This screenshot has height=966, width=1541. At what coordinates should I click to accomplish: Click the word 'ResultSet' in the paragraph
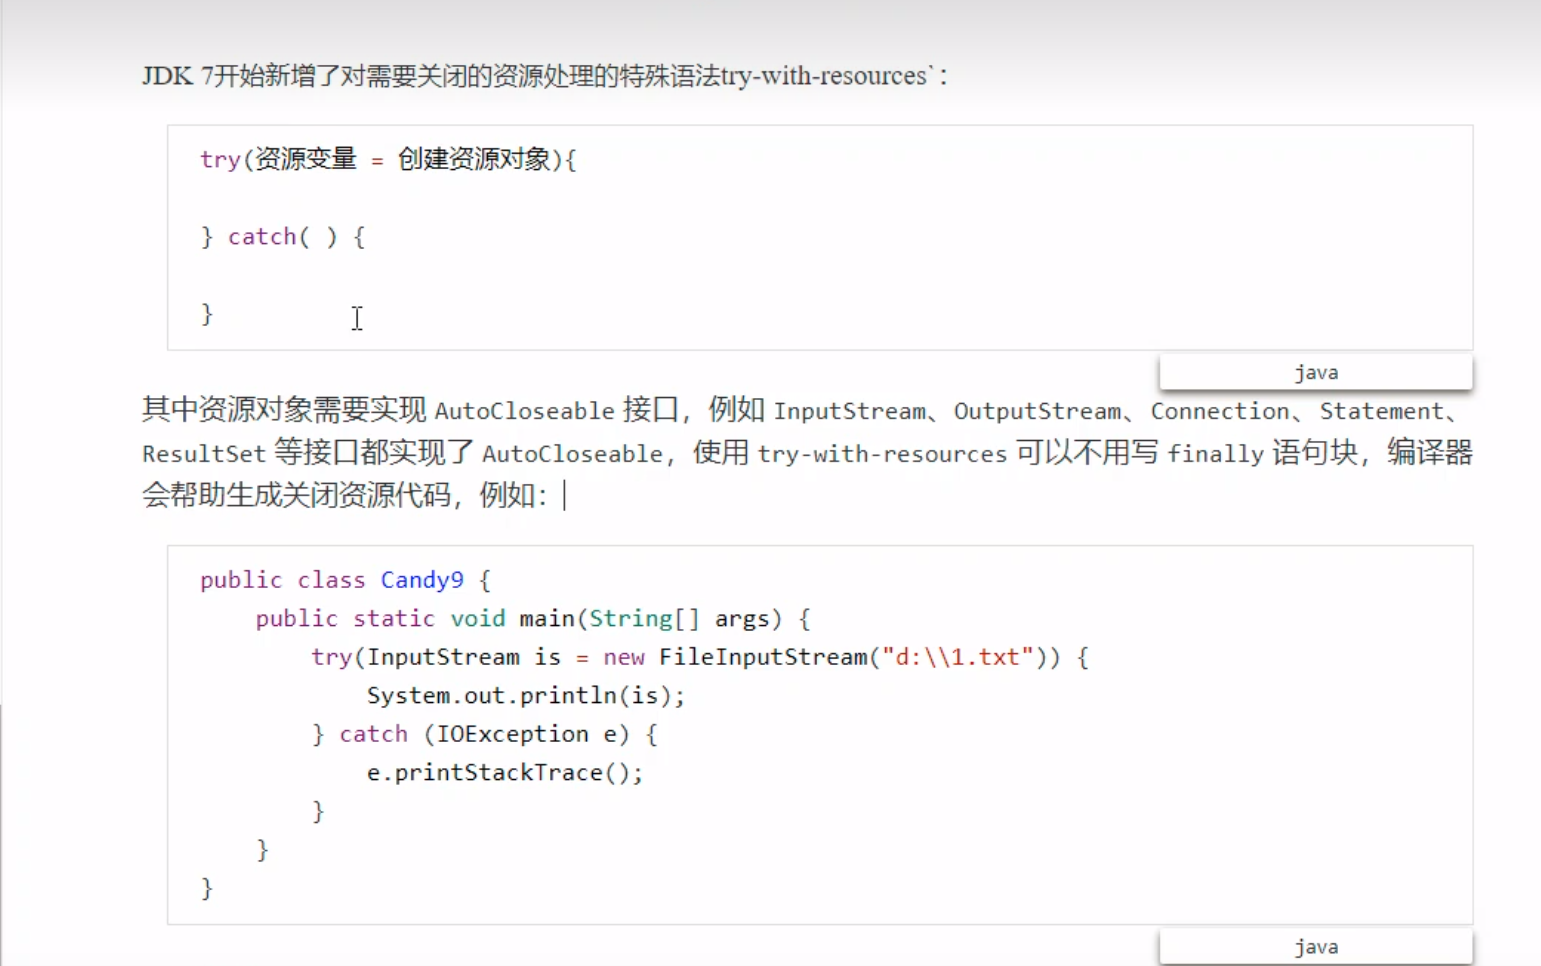[203, 454]
